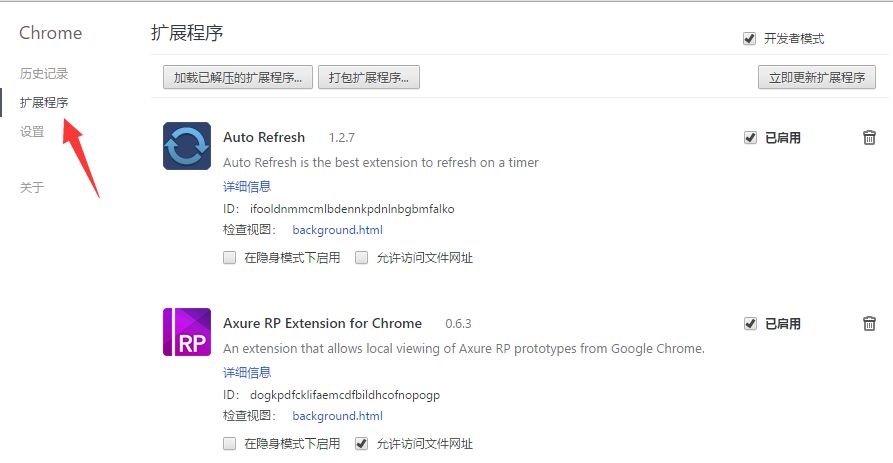Go to 设置 in the sidebar
Screen dimensions: 893x463
pos(32,132)
